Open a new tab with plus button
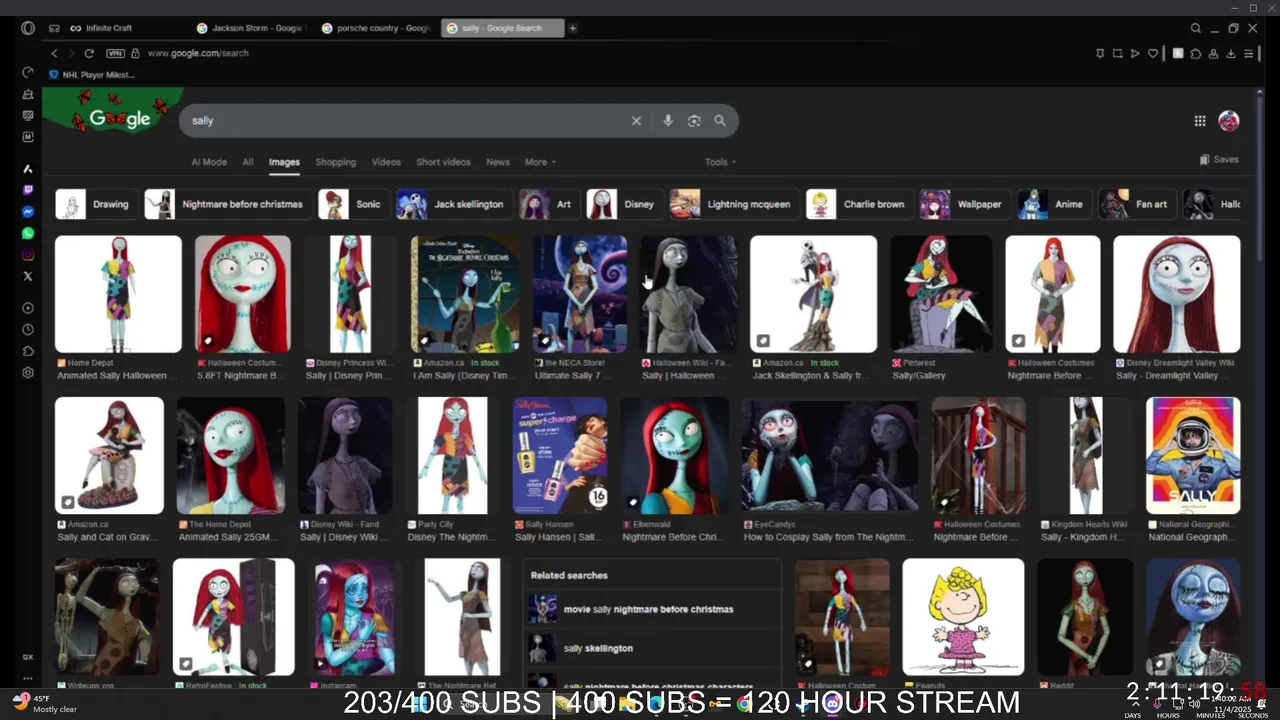 573,28
